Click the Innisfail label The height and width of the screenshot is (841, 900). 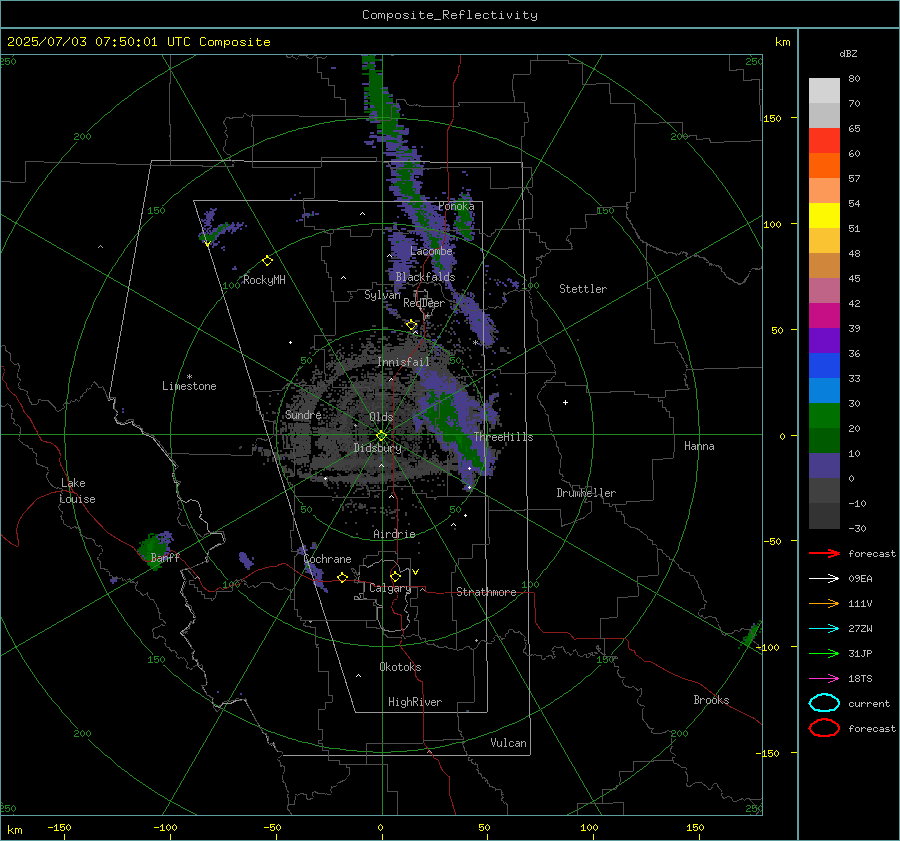tap(403, 362)
